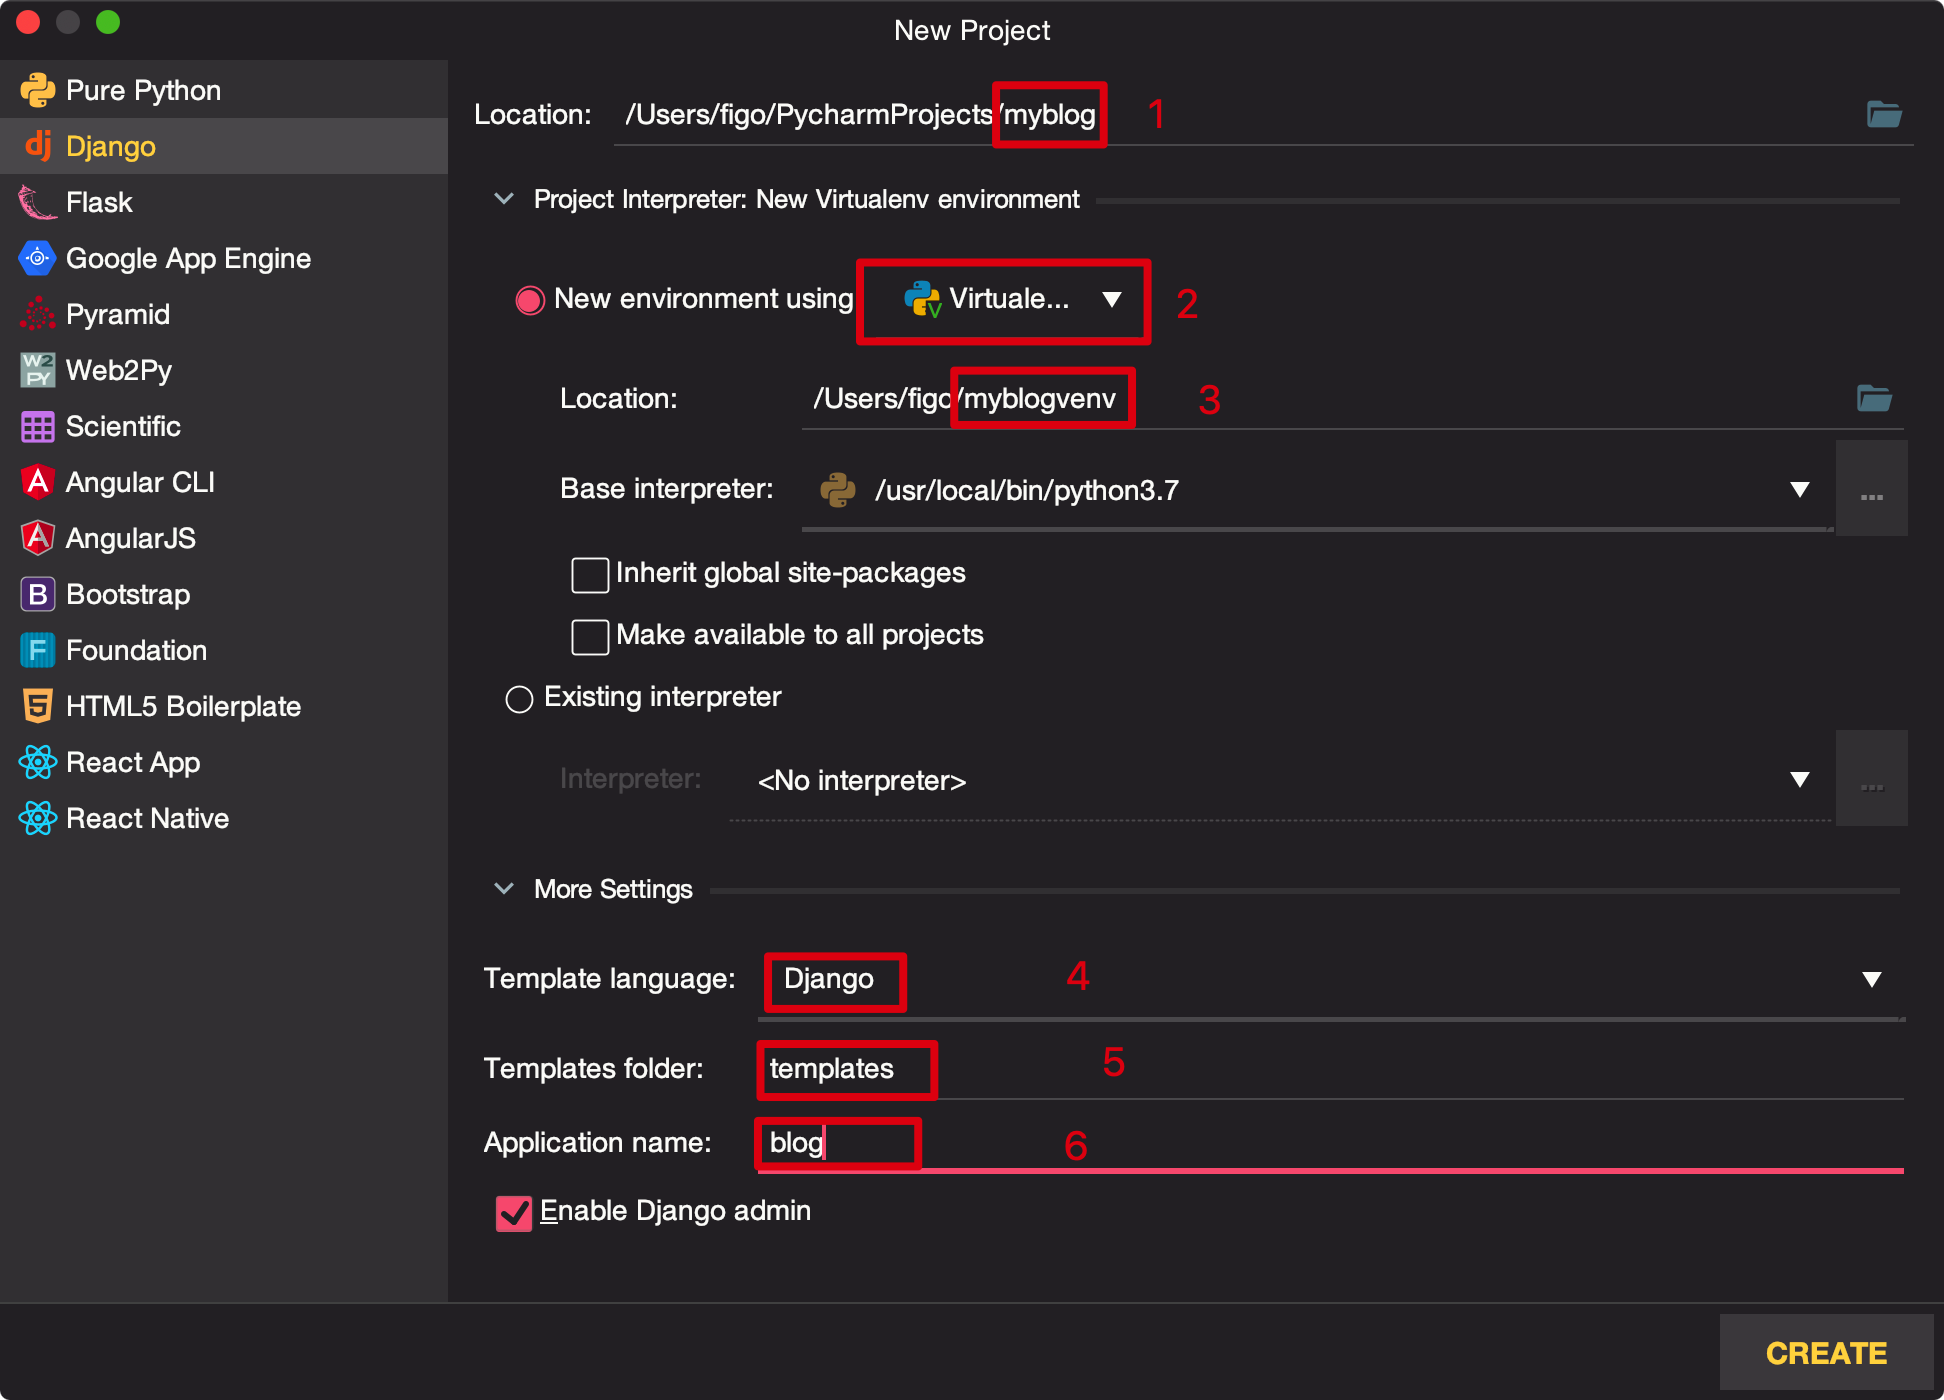Select HTML5 Boilerplate project type
The height and width of the screenshot is (1400, 1944).
[x=224, y=706]
